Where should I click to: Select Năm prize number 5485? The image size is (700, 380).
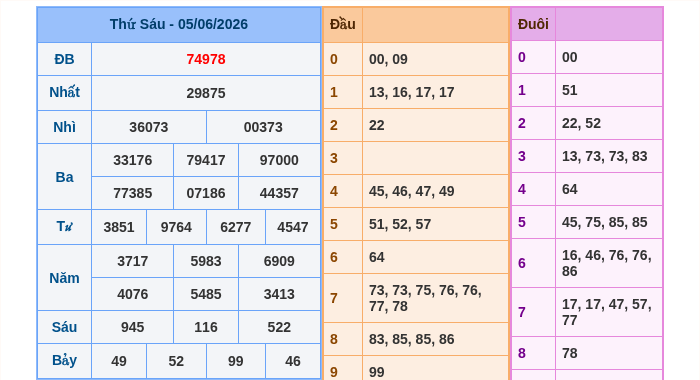click(x=206, y=294)
